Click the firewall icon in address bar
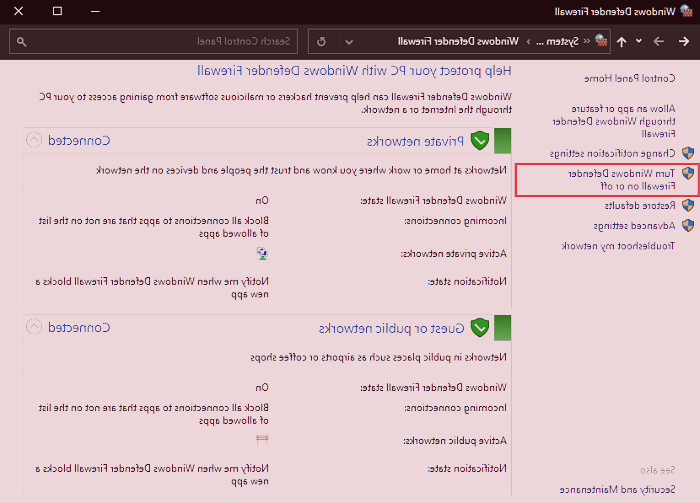 point(599,42)
